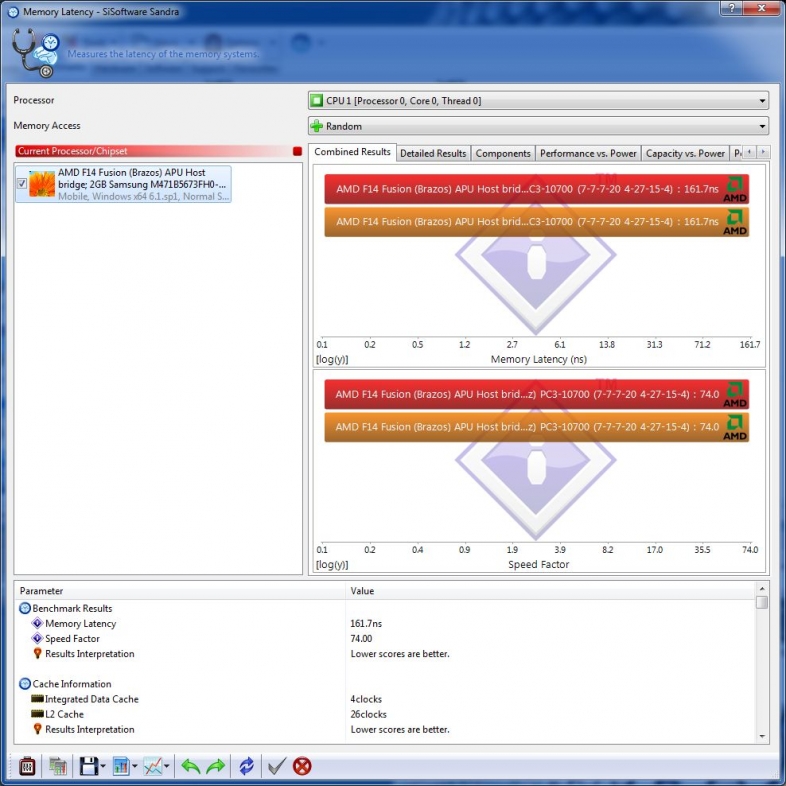
Task: Click the results list scrollbar thumb
Action: click(762, 602)
